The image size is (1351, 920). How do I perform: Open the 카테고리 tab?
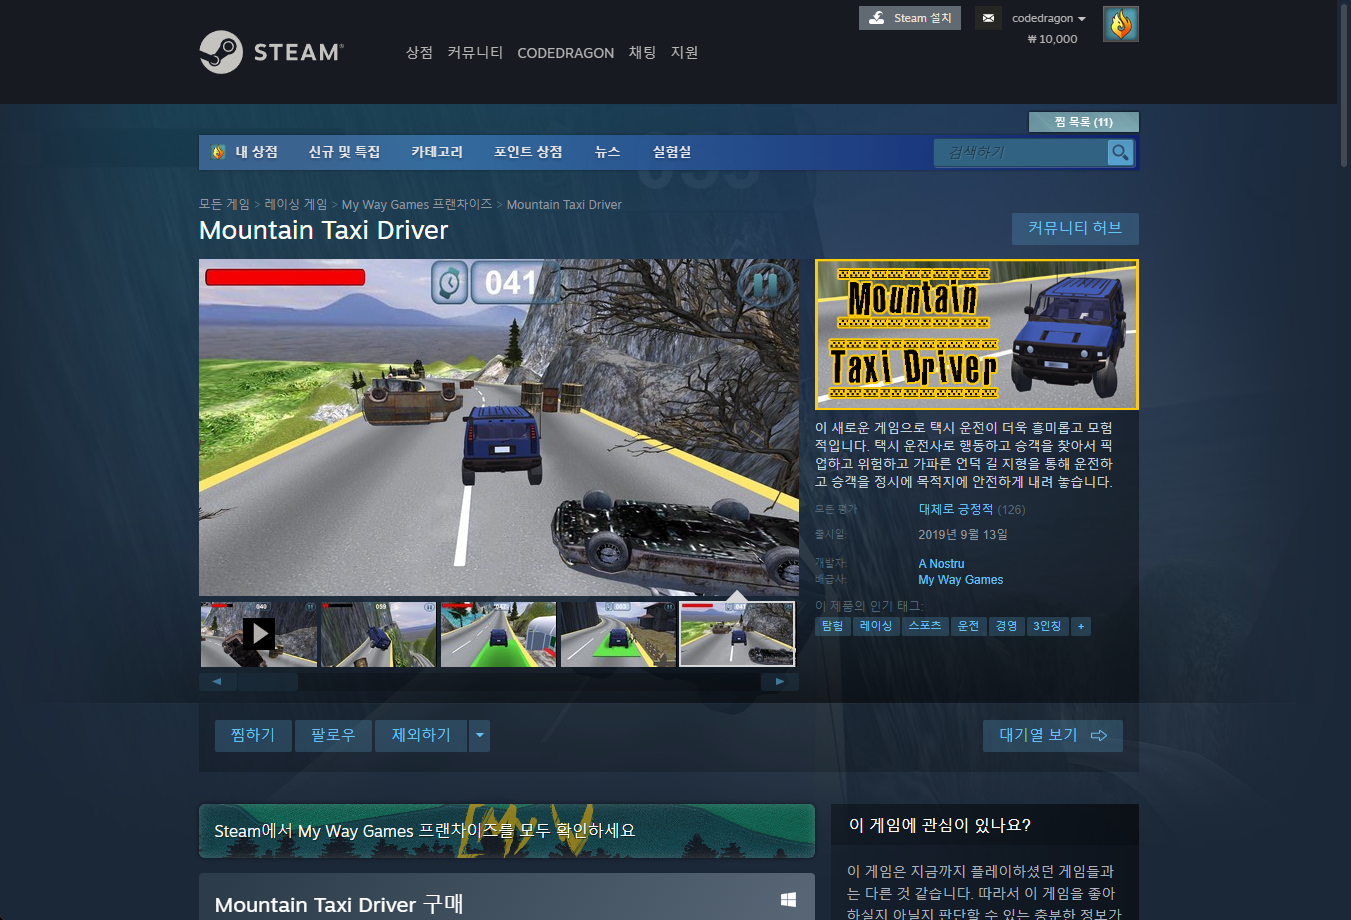click(437, 152)
